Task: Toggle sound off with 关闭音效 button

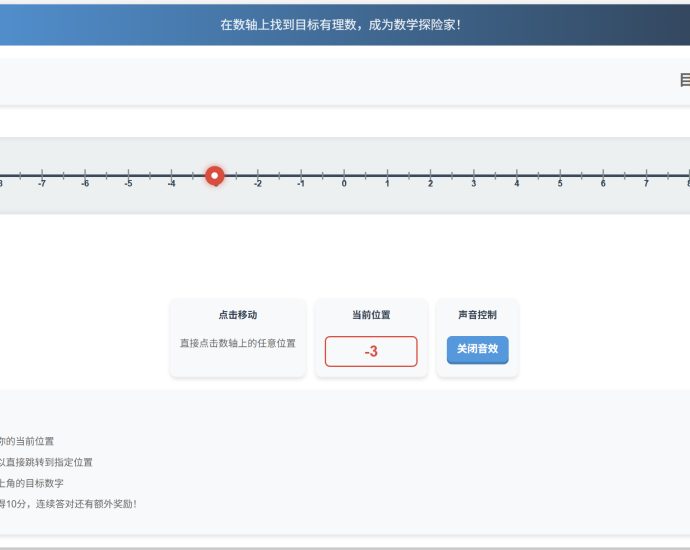Action: coord(477,350)
